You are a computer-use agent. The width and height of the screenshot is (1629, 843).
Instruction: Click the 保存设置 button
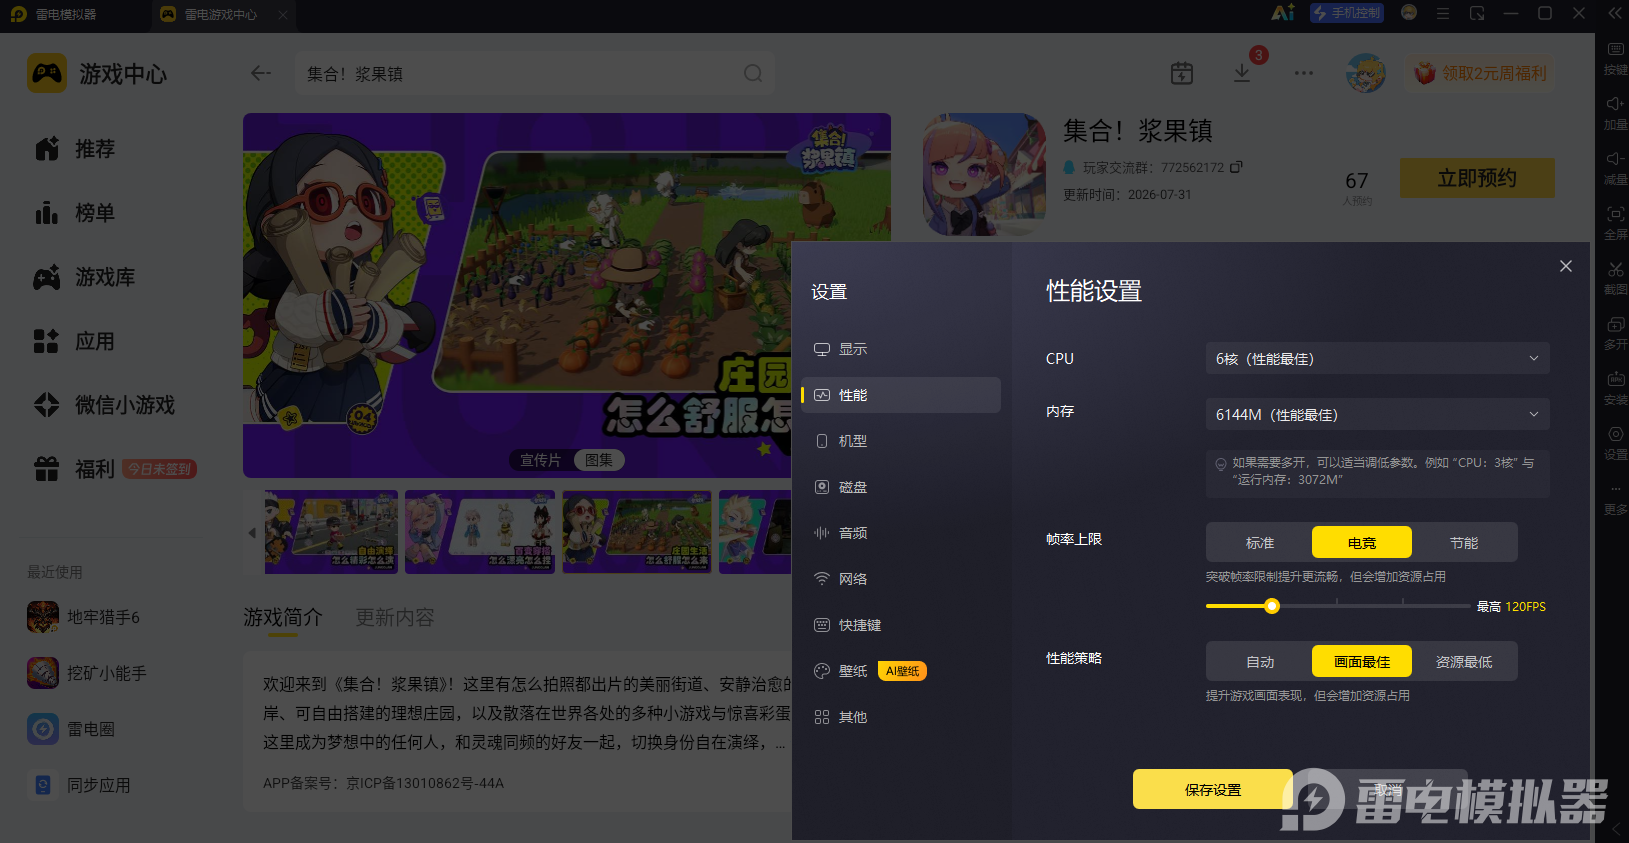[x=1213, y=789]
